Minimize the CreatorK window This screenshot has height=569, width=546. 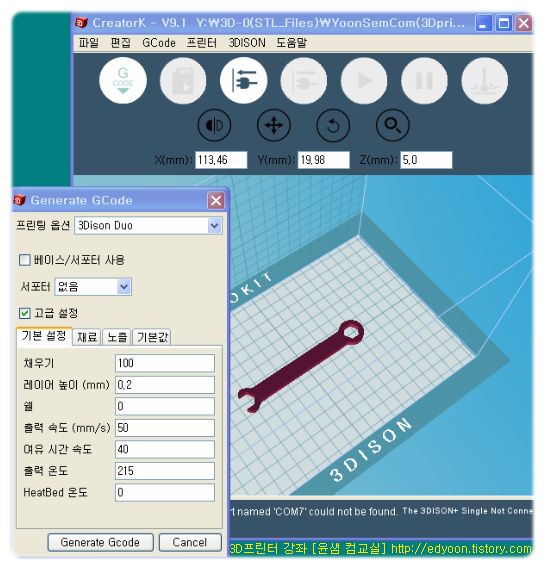pyautogui.click(x=483, y=23)
